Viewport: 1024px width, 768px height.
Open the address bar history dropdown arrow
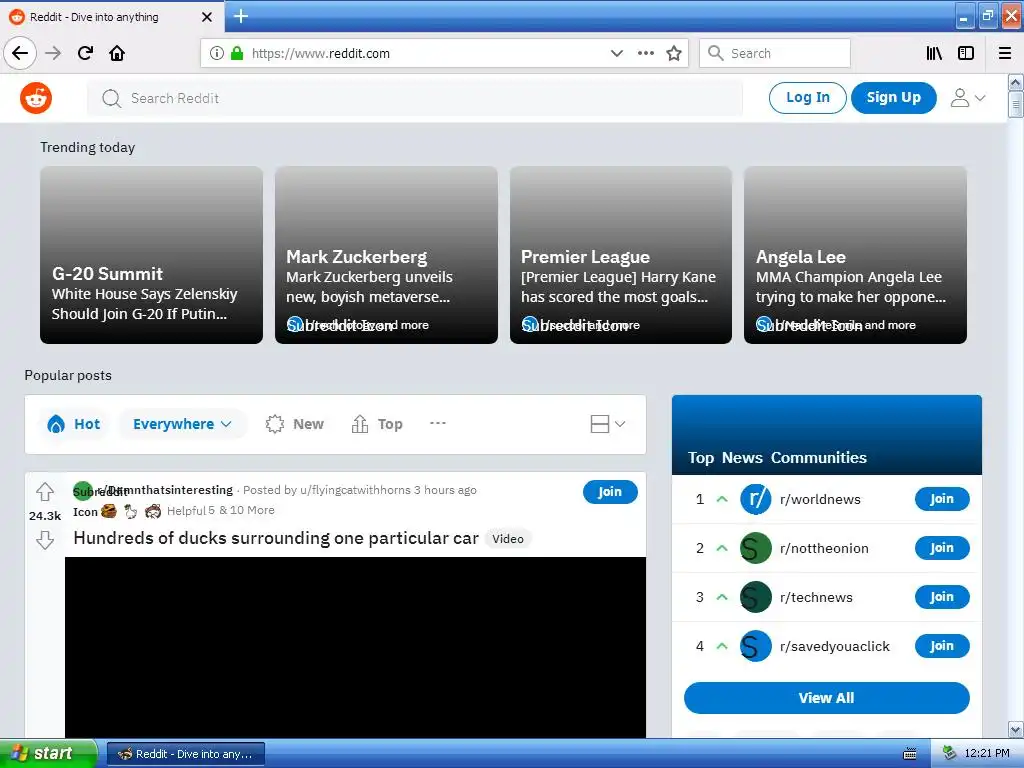pos(616,53)
